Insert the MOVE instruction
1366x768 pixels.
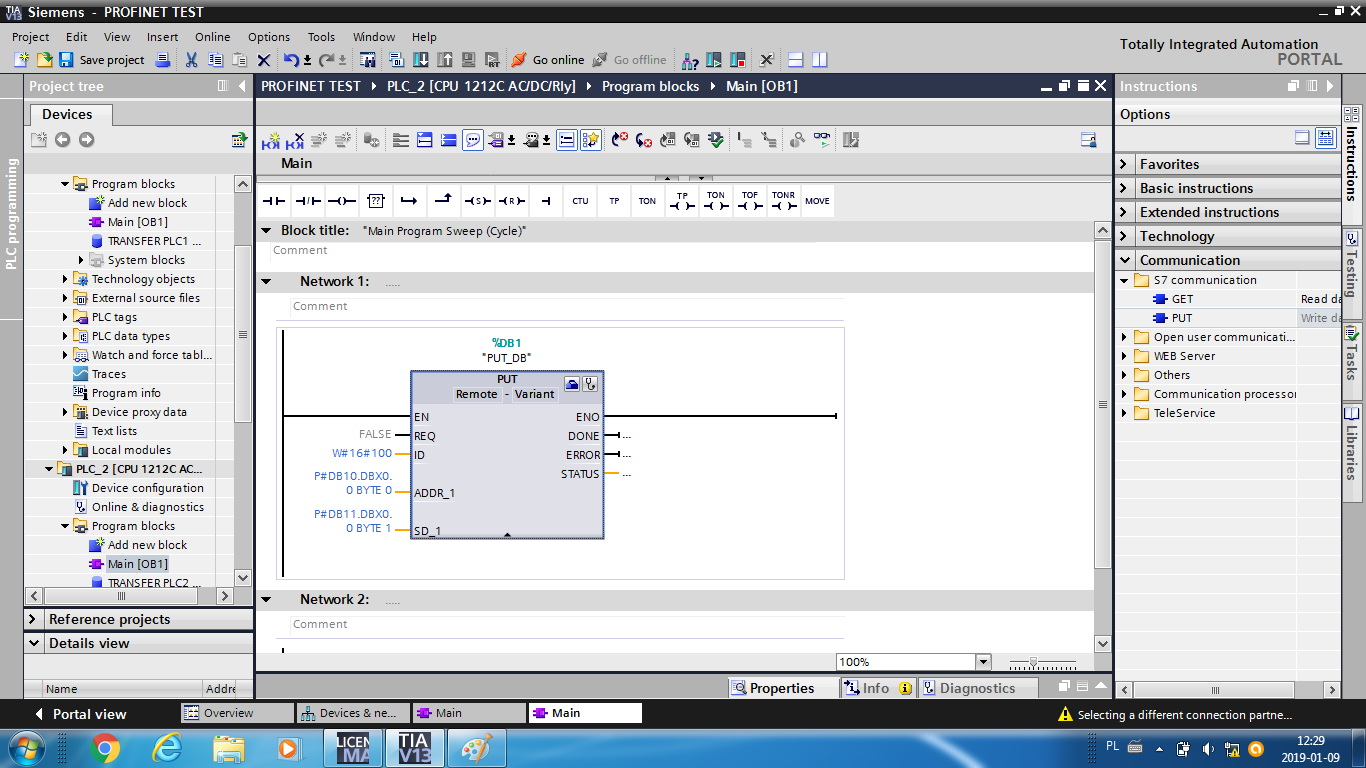tap(817, 201)
